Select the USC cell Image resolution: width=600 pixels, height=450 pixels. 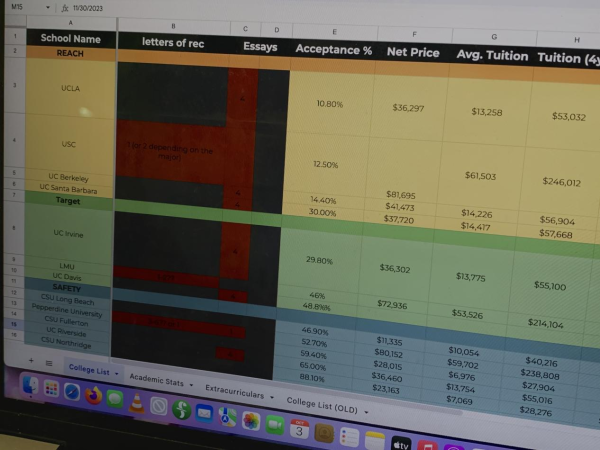click(69, 144)
